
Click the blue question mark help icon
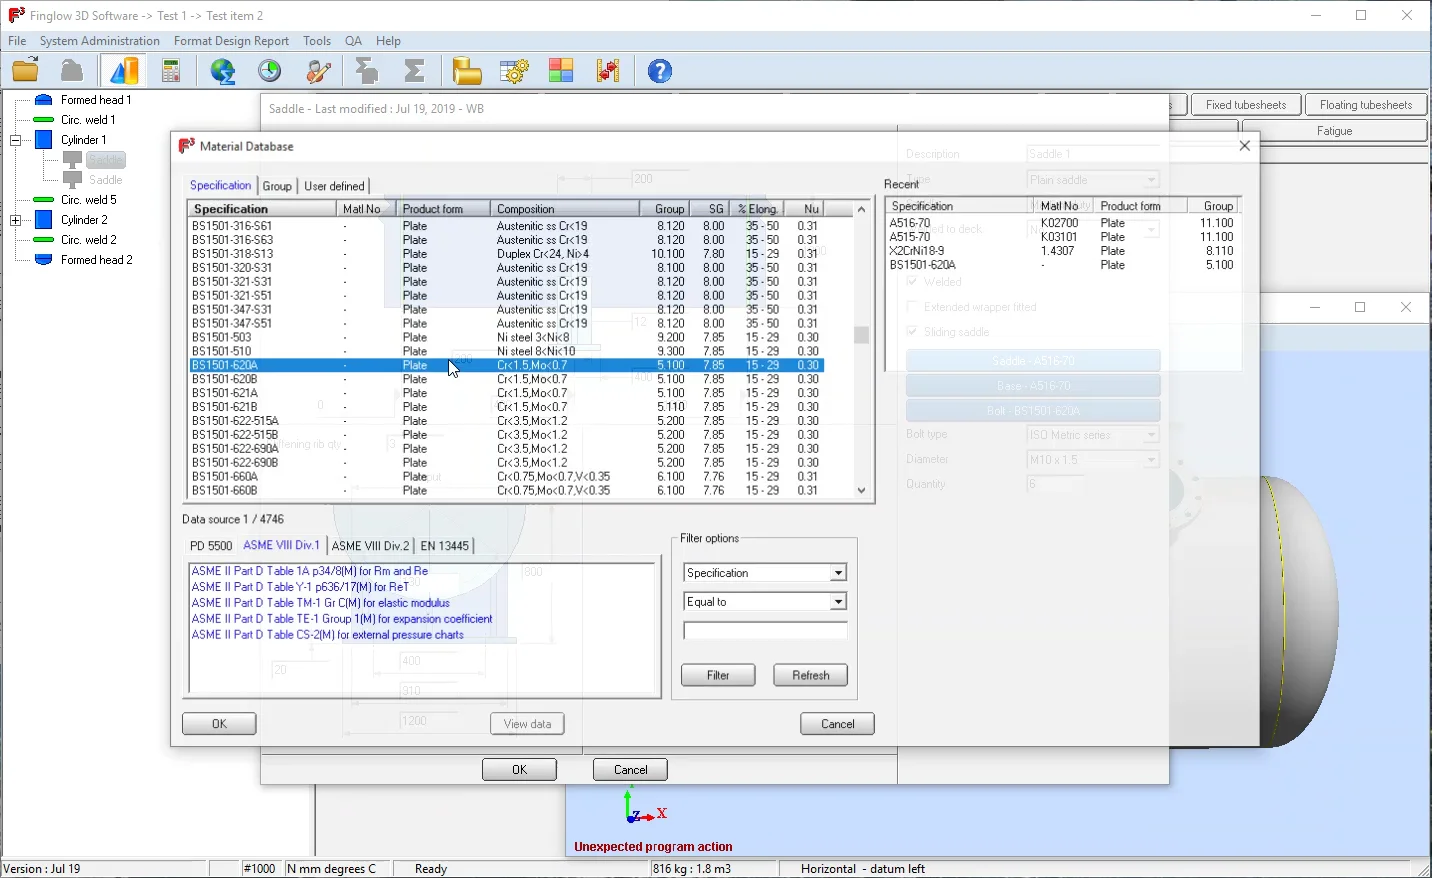click(x=659, y=71)
